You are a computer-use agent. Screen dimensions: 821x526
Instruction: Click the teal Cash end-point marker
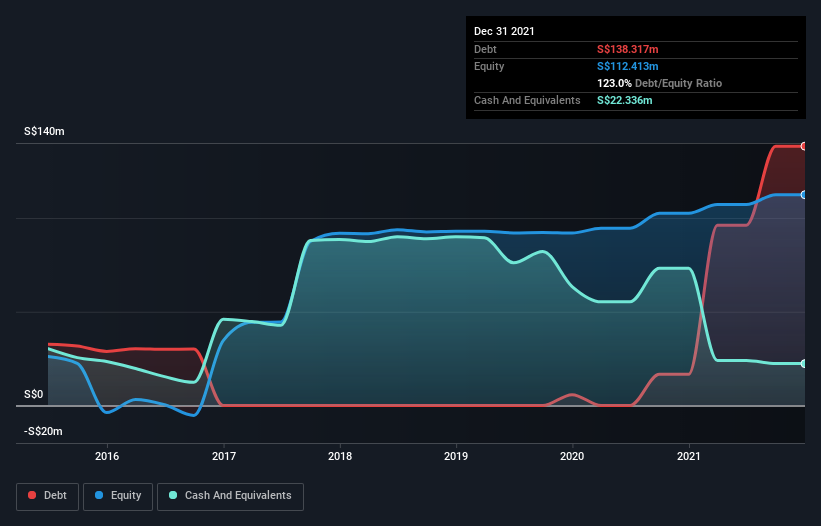(x=804, y=363)
